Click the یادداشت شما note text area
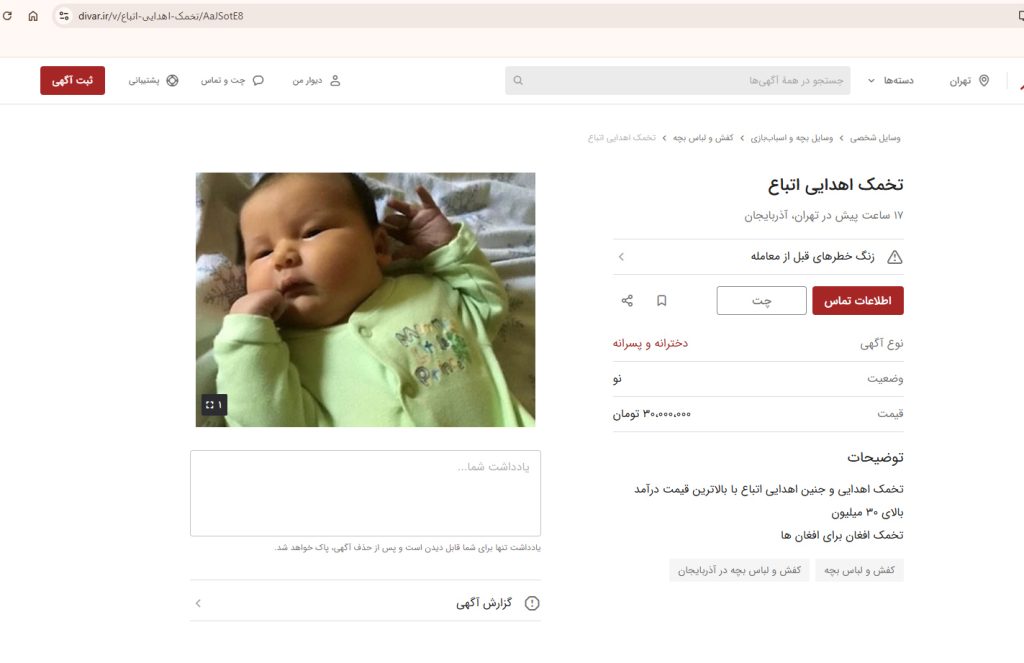 [x=366, y=493]
